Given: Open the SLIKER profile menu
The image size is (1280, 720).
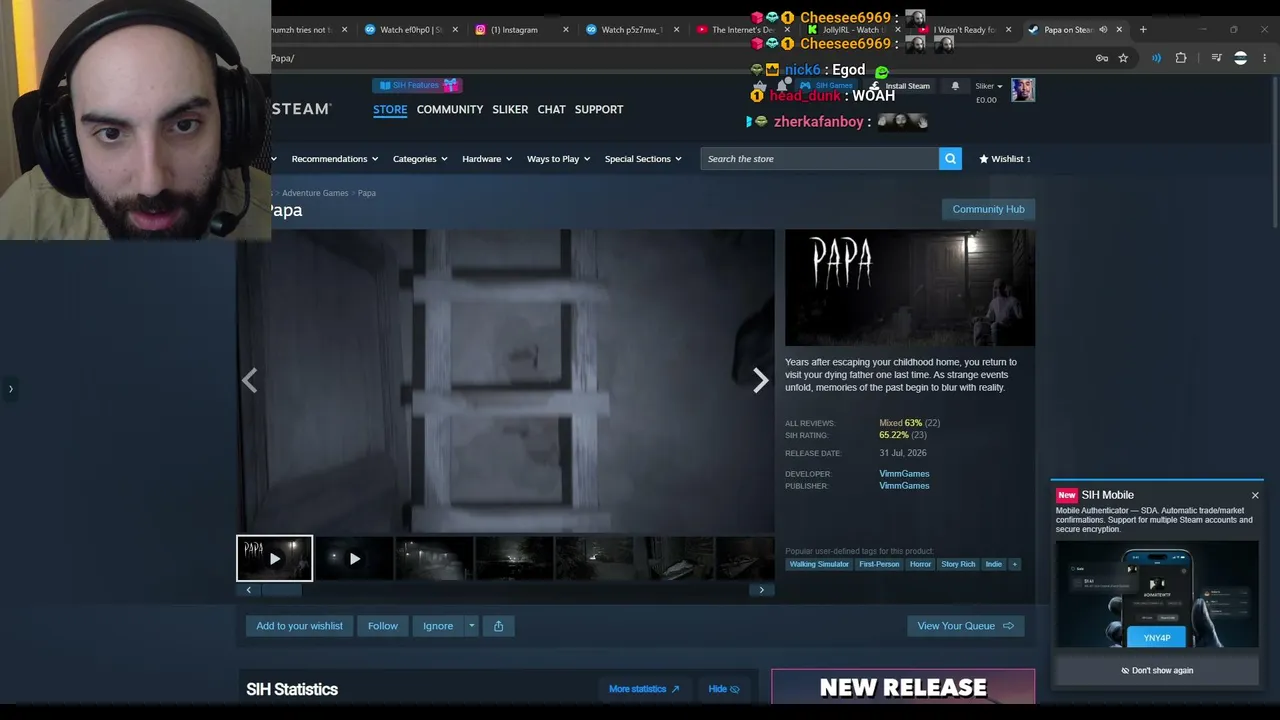Looking at the screenshot, I should (x=510, y=109).
